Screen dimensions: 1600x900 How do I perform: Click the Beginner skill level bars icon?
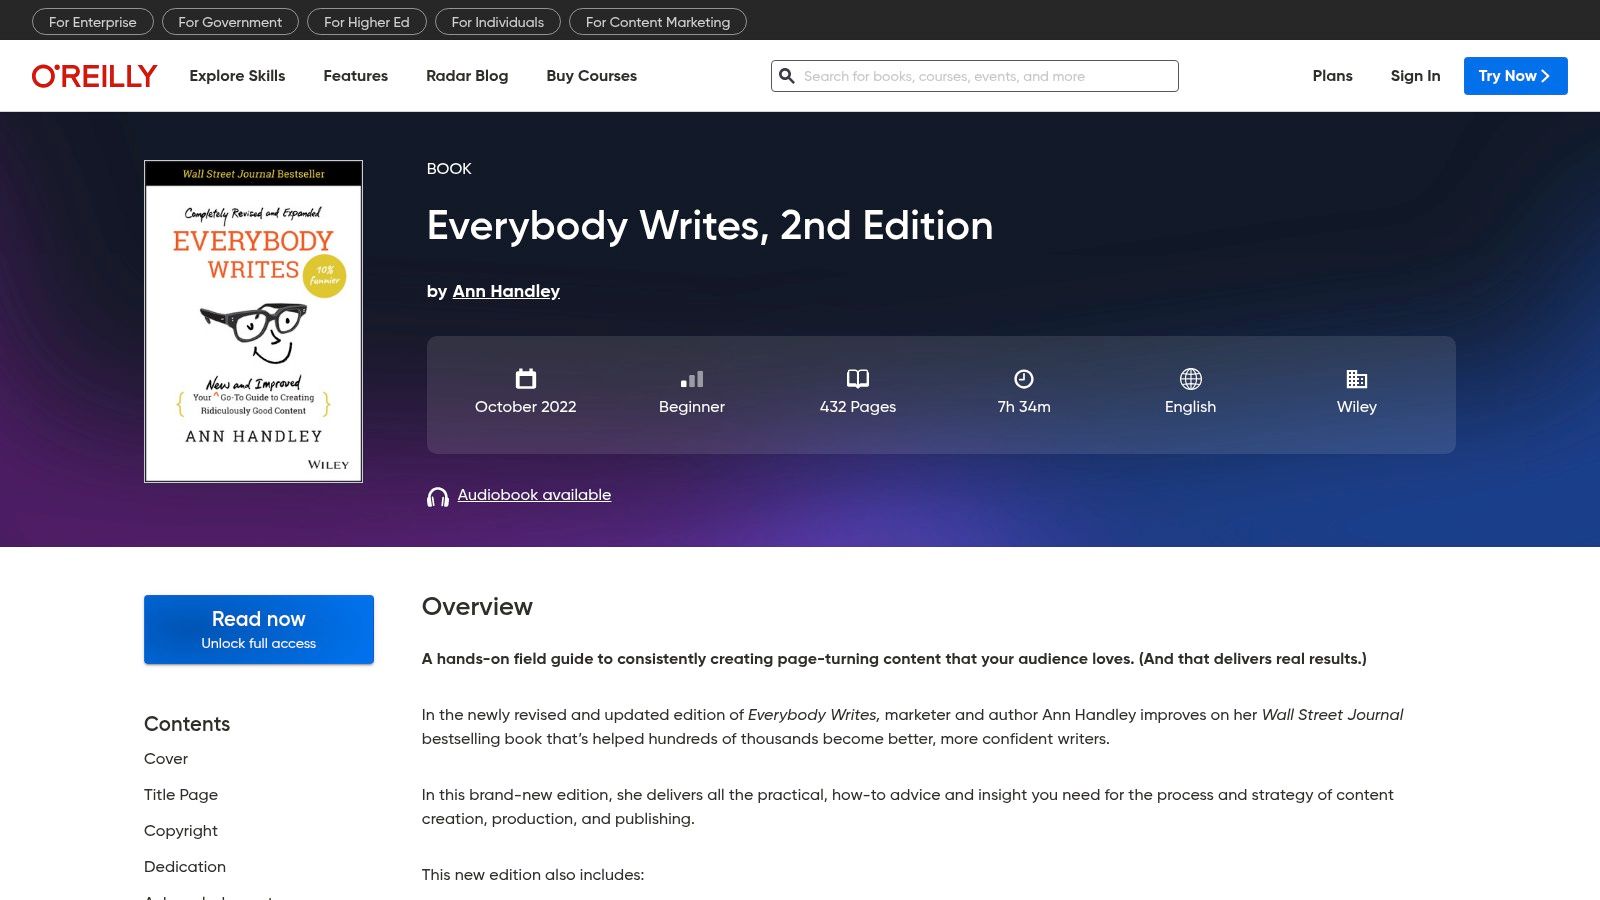pyautogui.click(x=692, y=379)
